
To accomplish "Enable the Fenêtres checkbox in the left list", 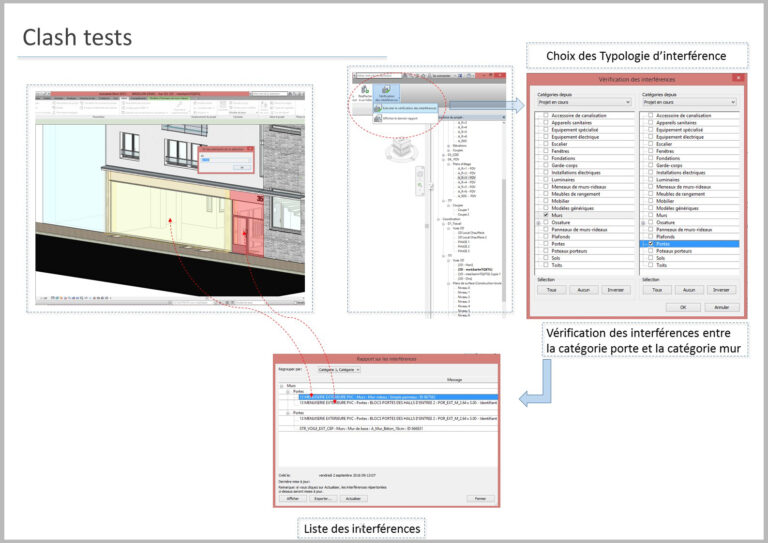I will click(x=545, y=150).
